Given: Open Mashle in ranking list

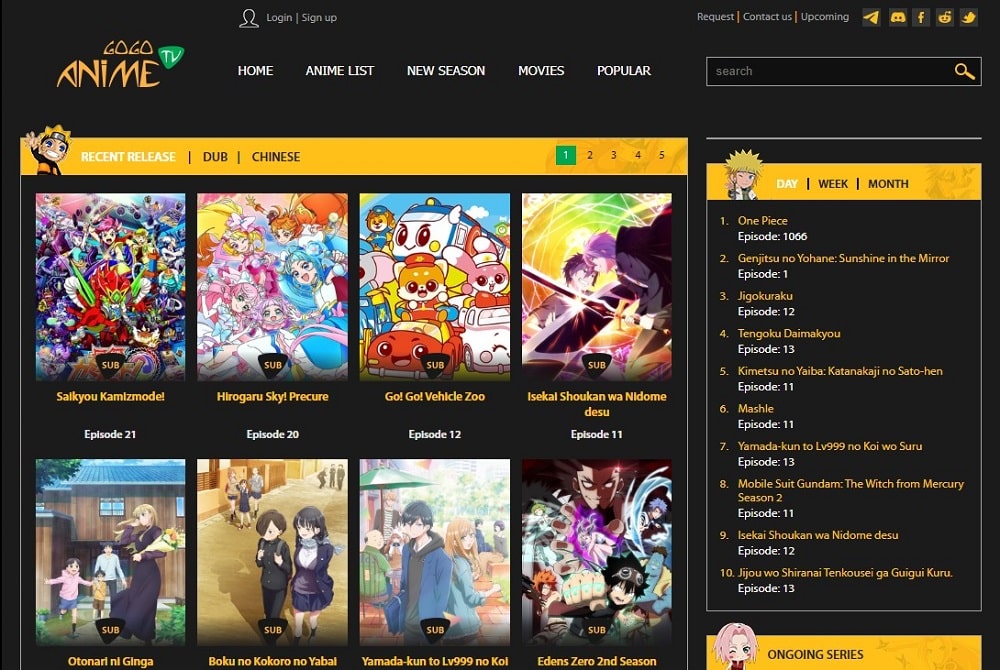Looking at the screenshot, I should tap(755, 409).
